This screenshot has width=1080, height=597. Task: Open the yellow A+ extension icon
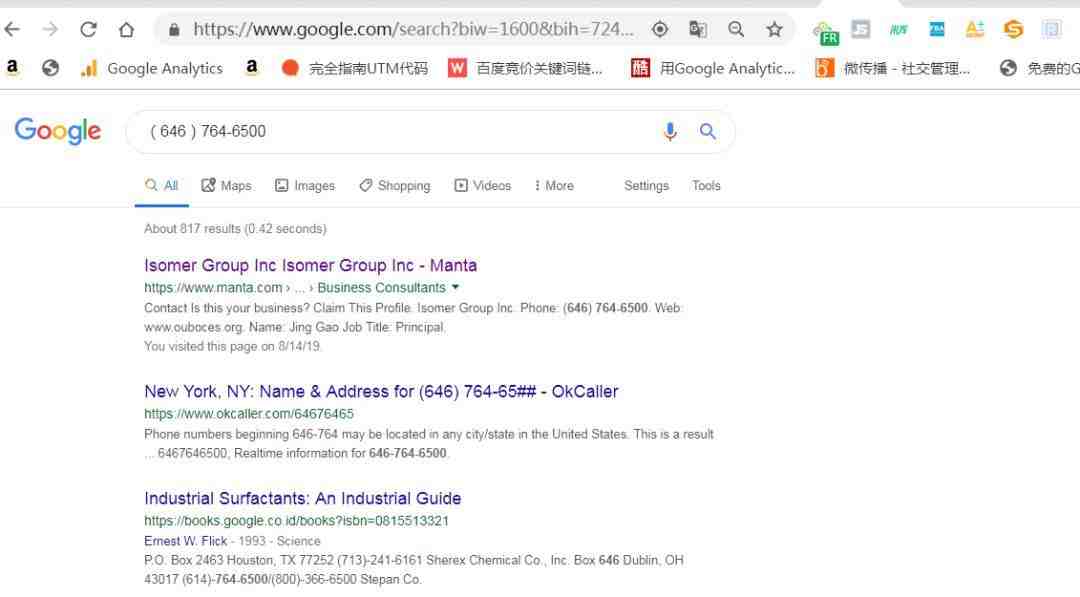point(975,29)
